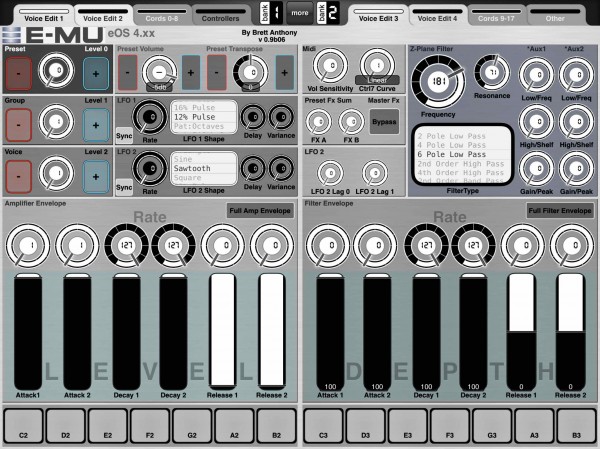The height and width of the screenshot is (449, 600).
Task: Decrease Voice with the minus button
Action: click(x=18, y=176)
